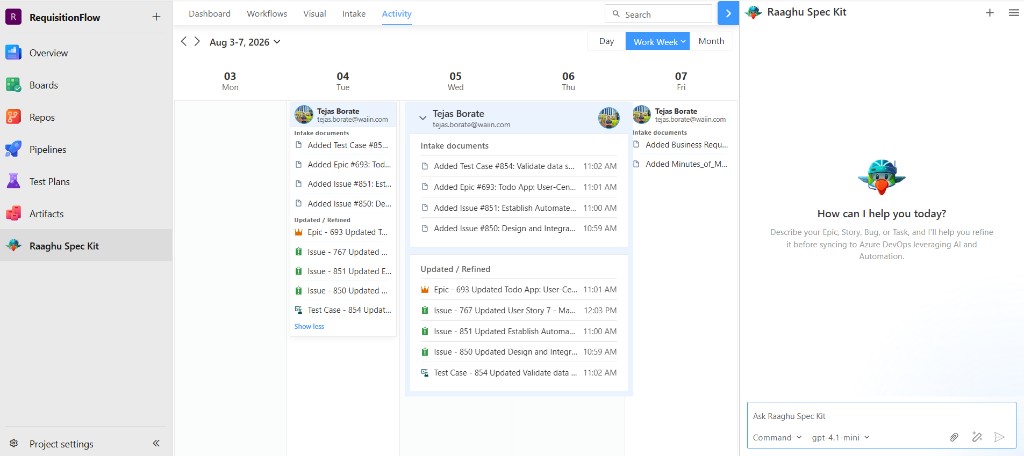Start a new chat with plus icon
1024x456 pixels.
click(x=989, y=12)
